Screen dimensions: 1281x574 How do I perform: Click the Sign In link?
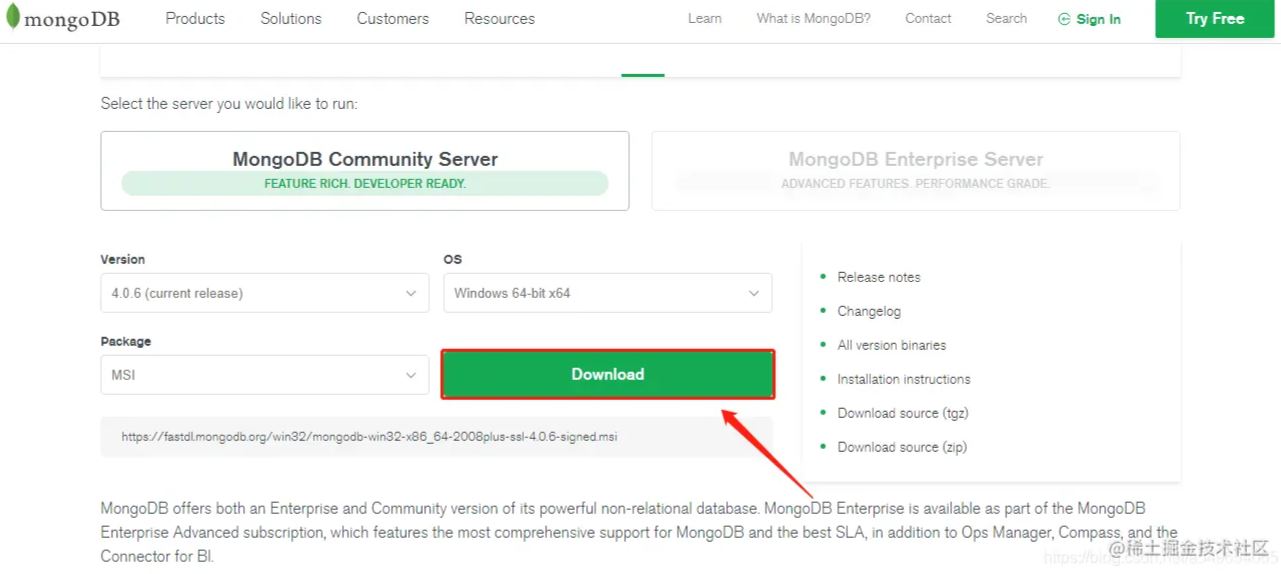tap(1098, 19)
